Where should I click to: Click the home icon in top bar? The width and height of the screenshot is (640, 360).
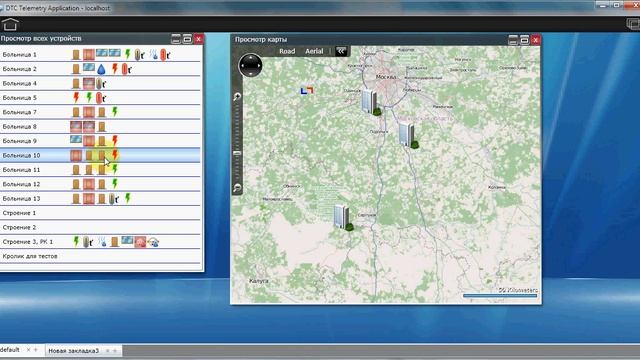(10, 24)
